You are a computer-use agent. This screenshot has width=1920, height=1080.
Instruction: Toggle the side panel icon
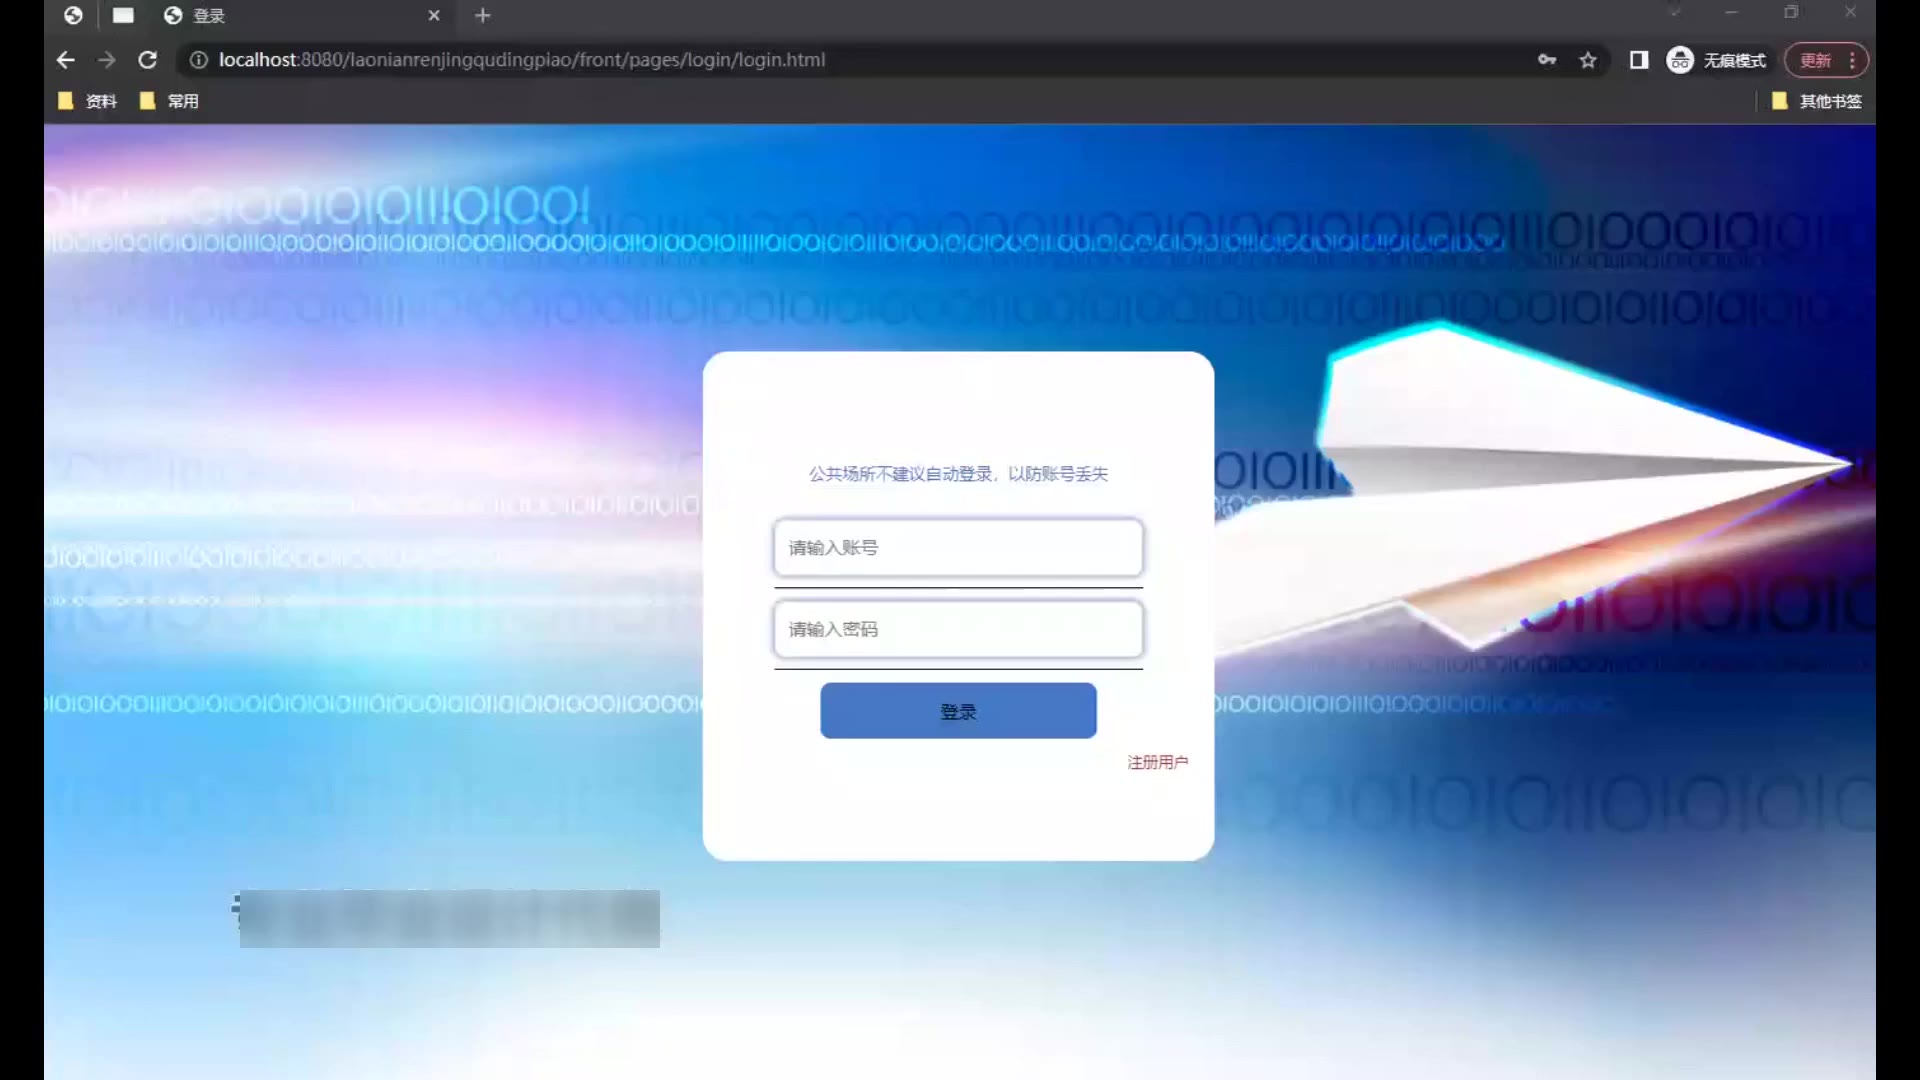coord(1638,60)
